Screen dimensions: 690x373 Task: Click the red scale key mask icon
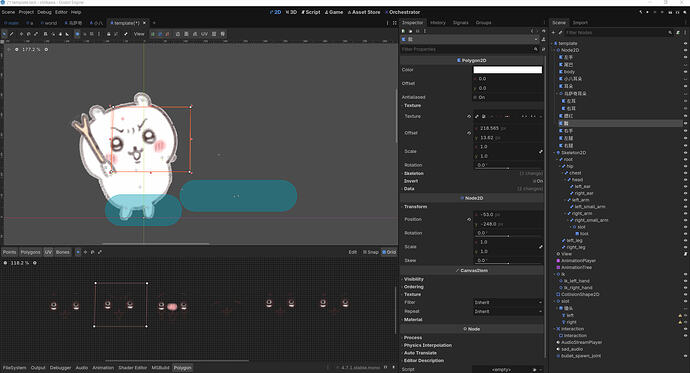(x=167, y=34)
